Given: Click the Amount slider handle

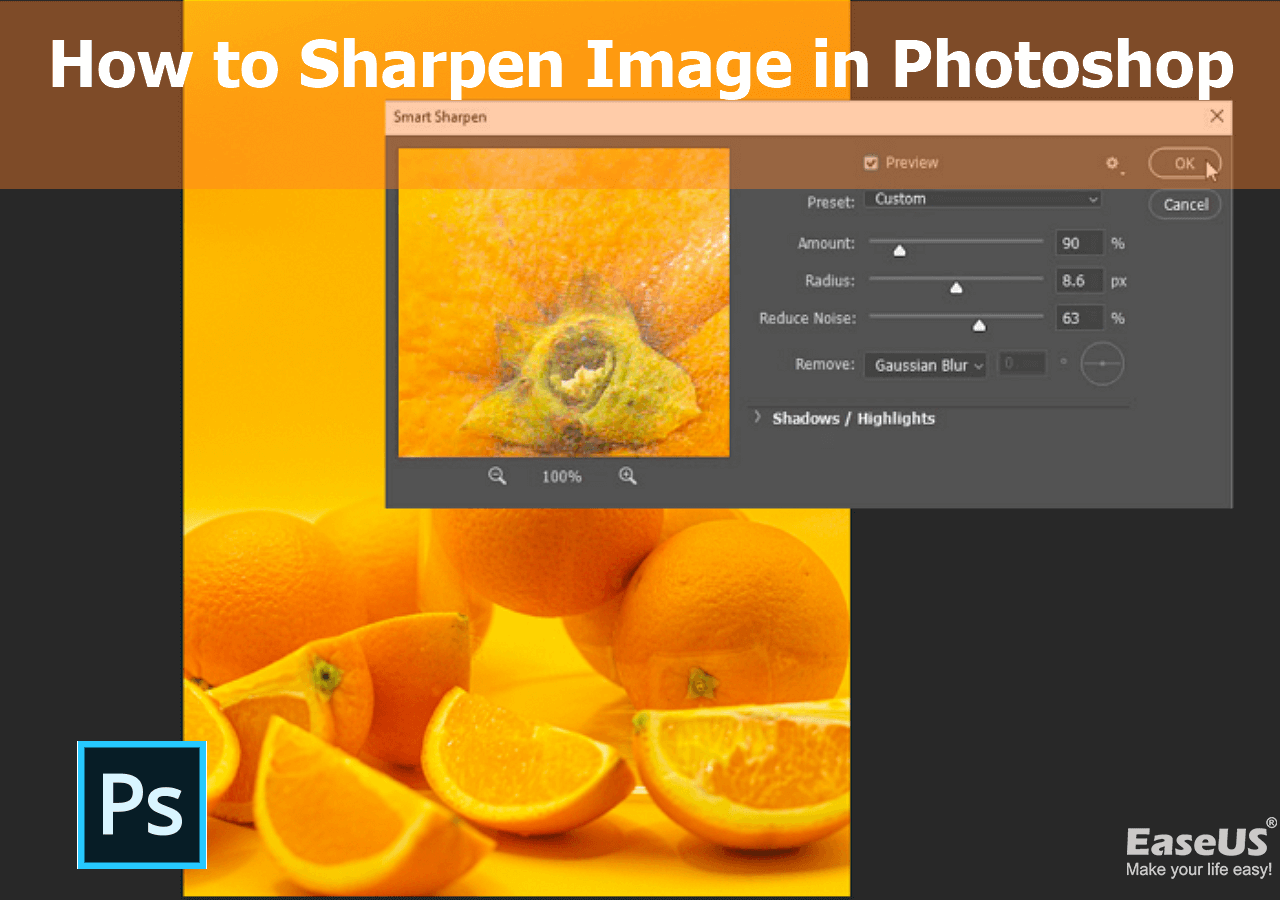Looking at the screenshot, I should click(899, 250).
